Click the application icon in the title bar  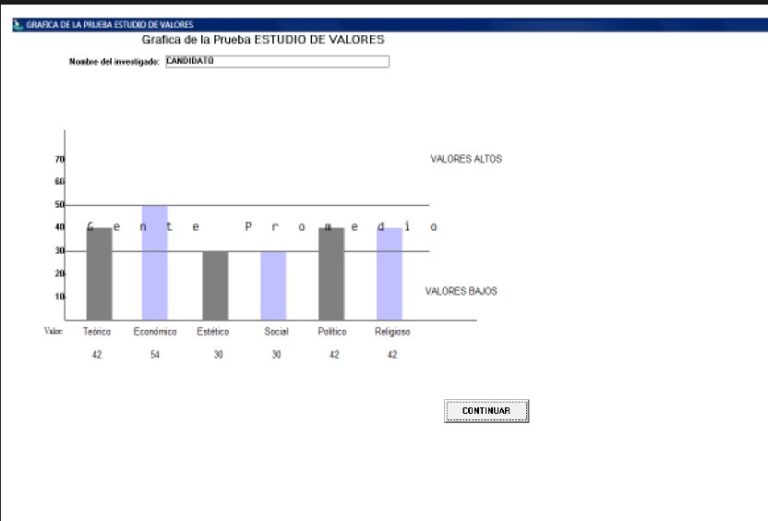pyautogui.click(x=17, y=25)
